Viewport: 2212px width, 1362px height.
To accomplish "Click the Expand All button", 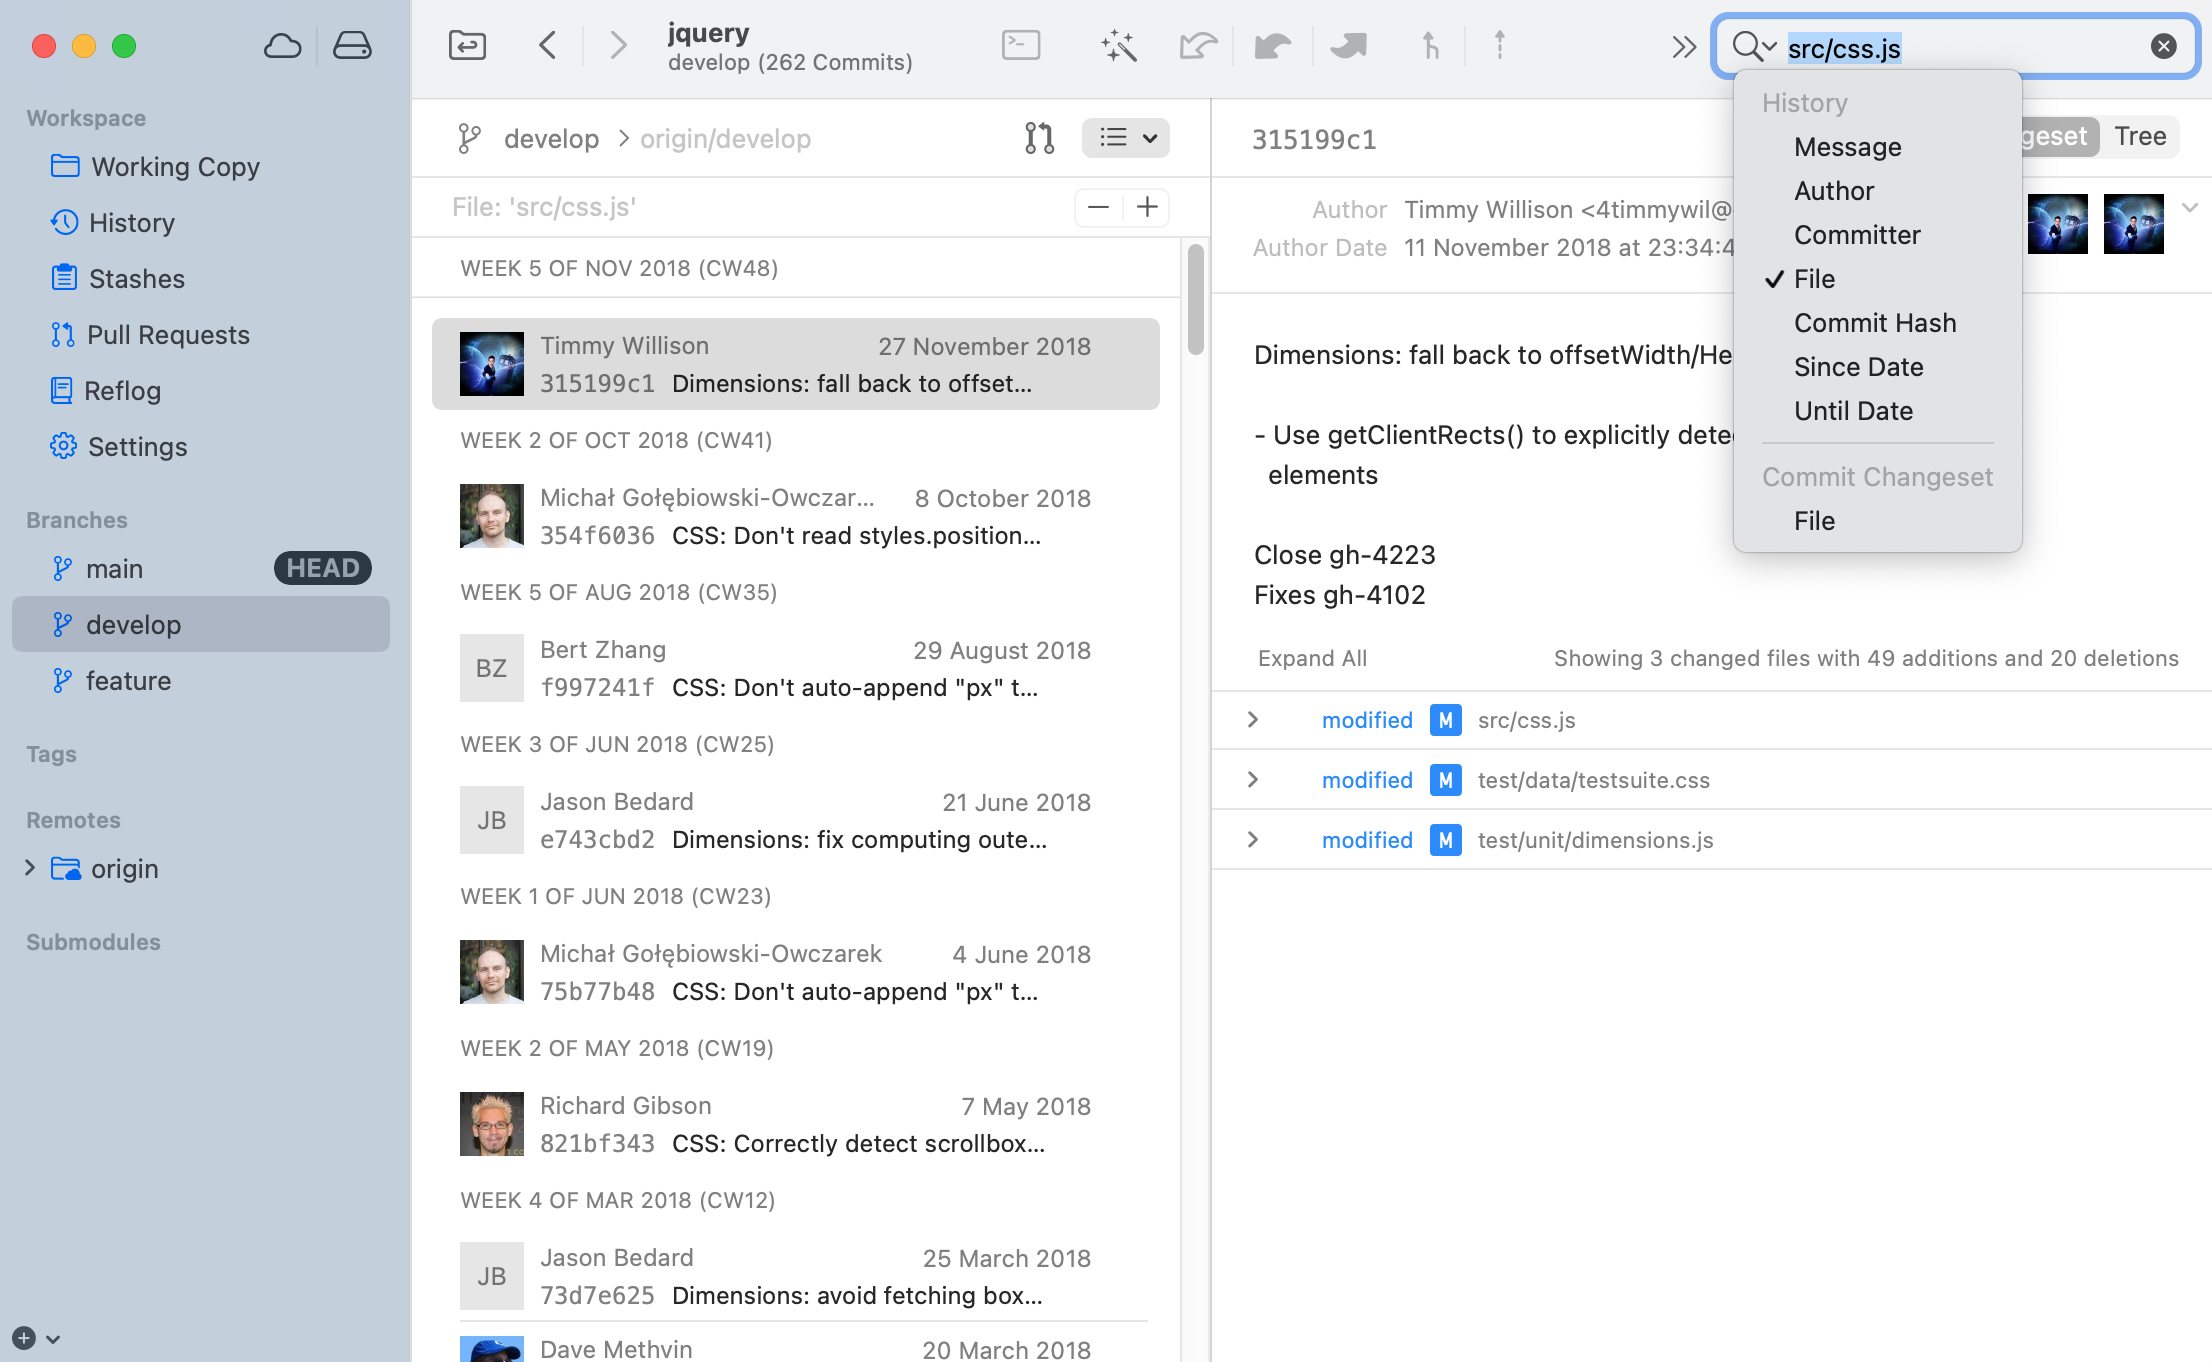I will [x=1312, y=658].
